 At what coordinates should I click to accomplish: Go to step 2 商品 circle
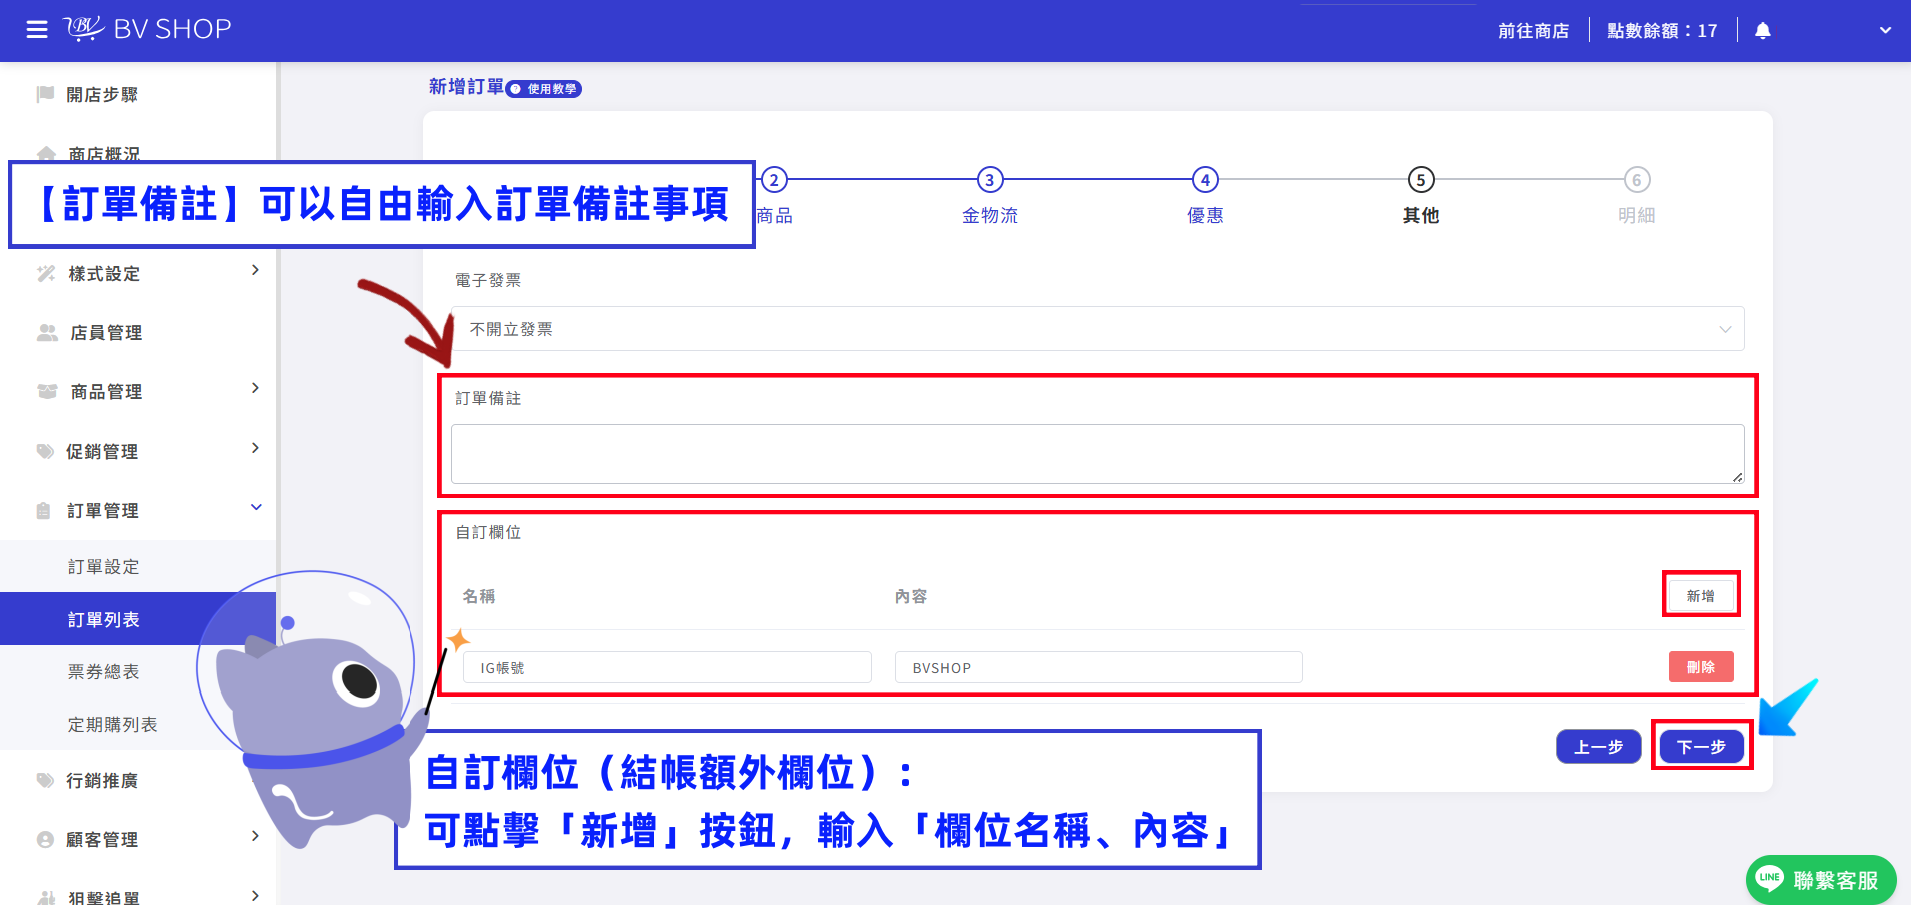click(774, 180)
